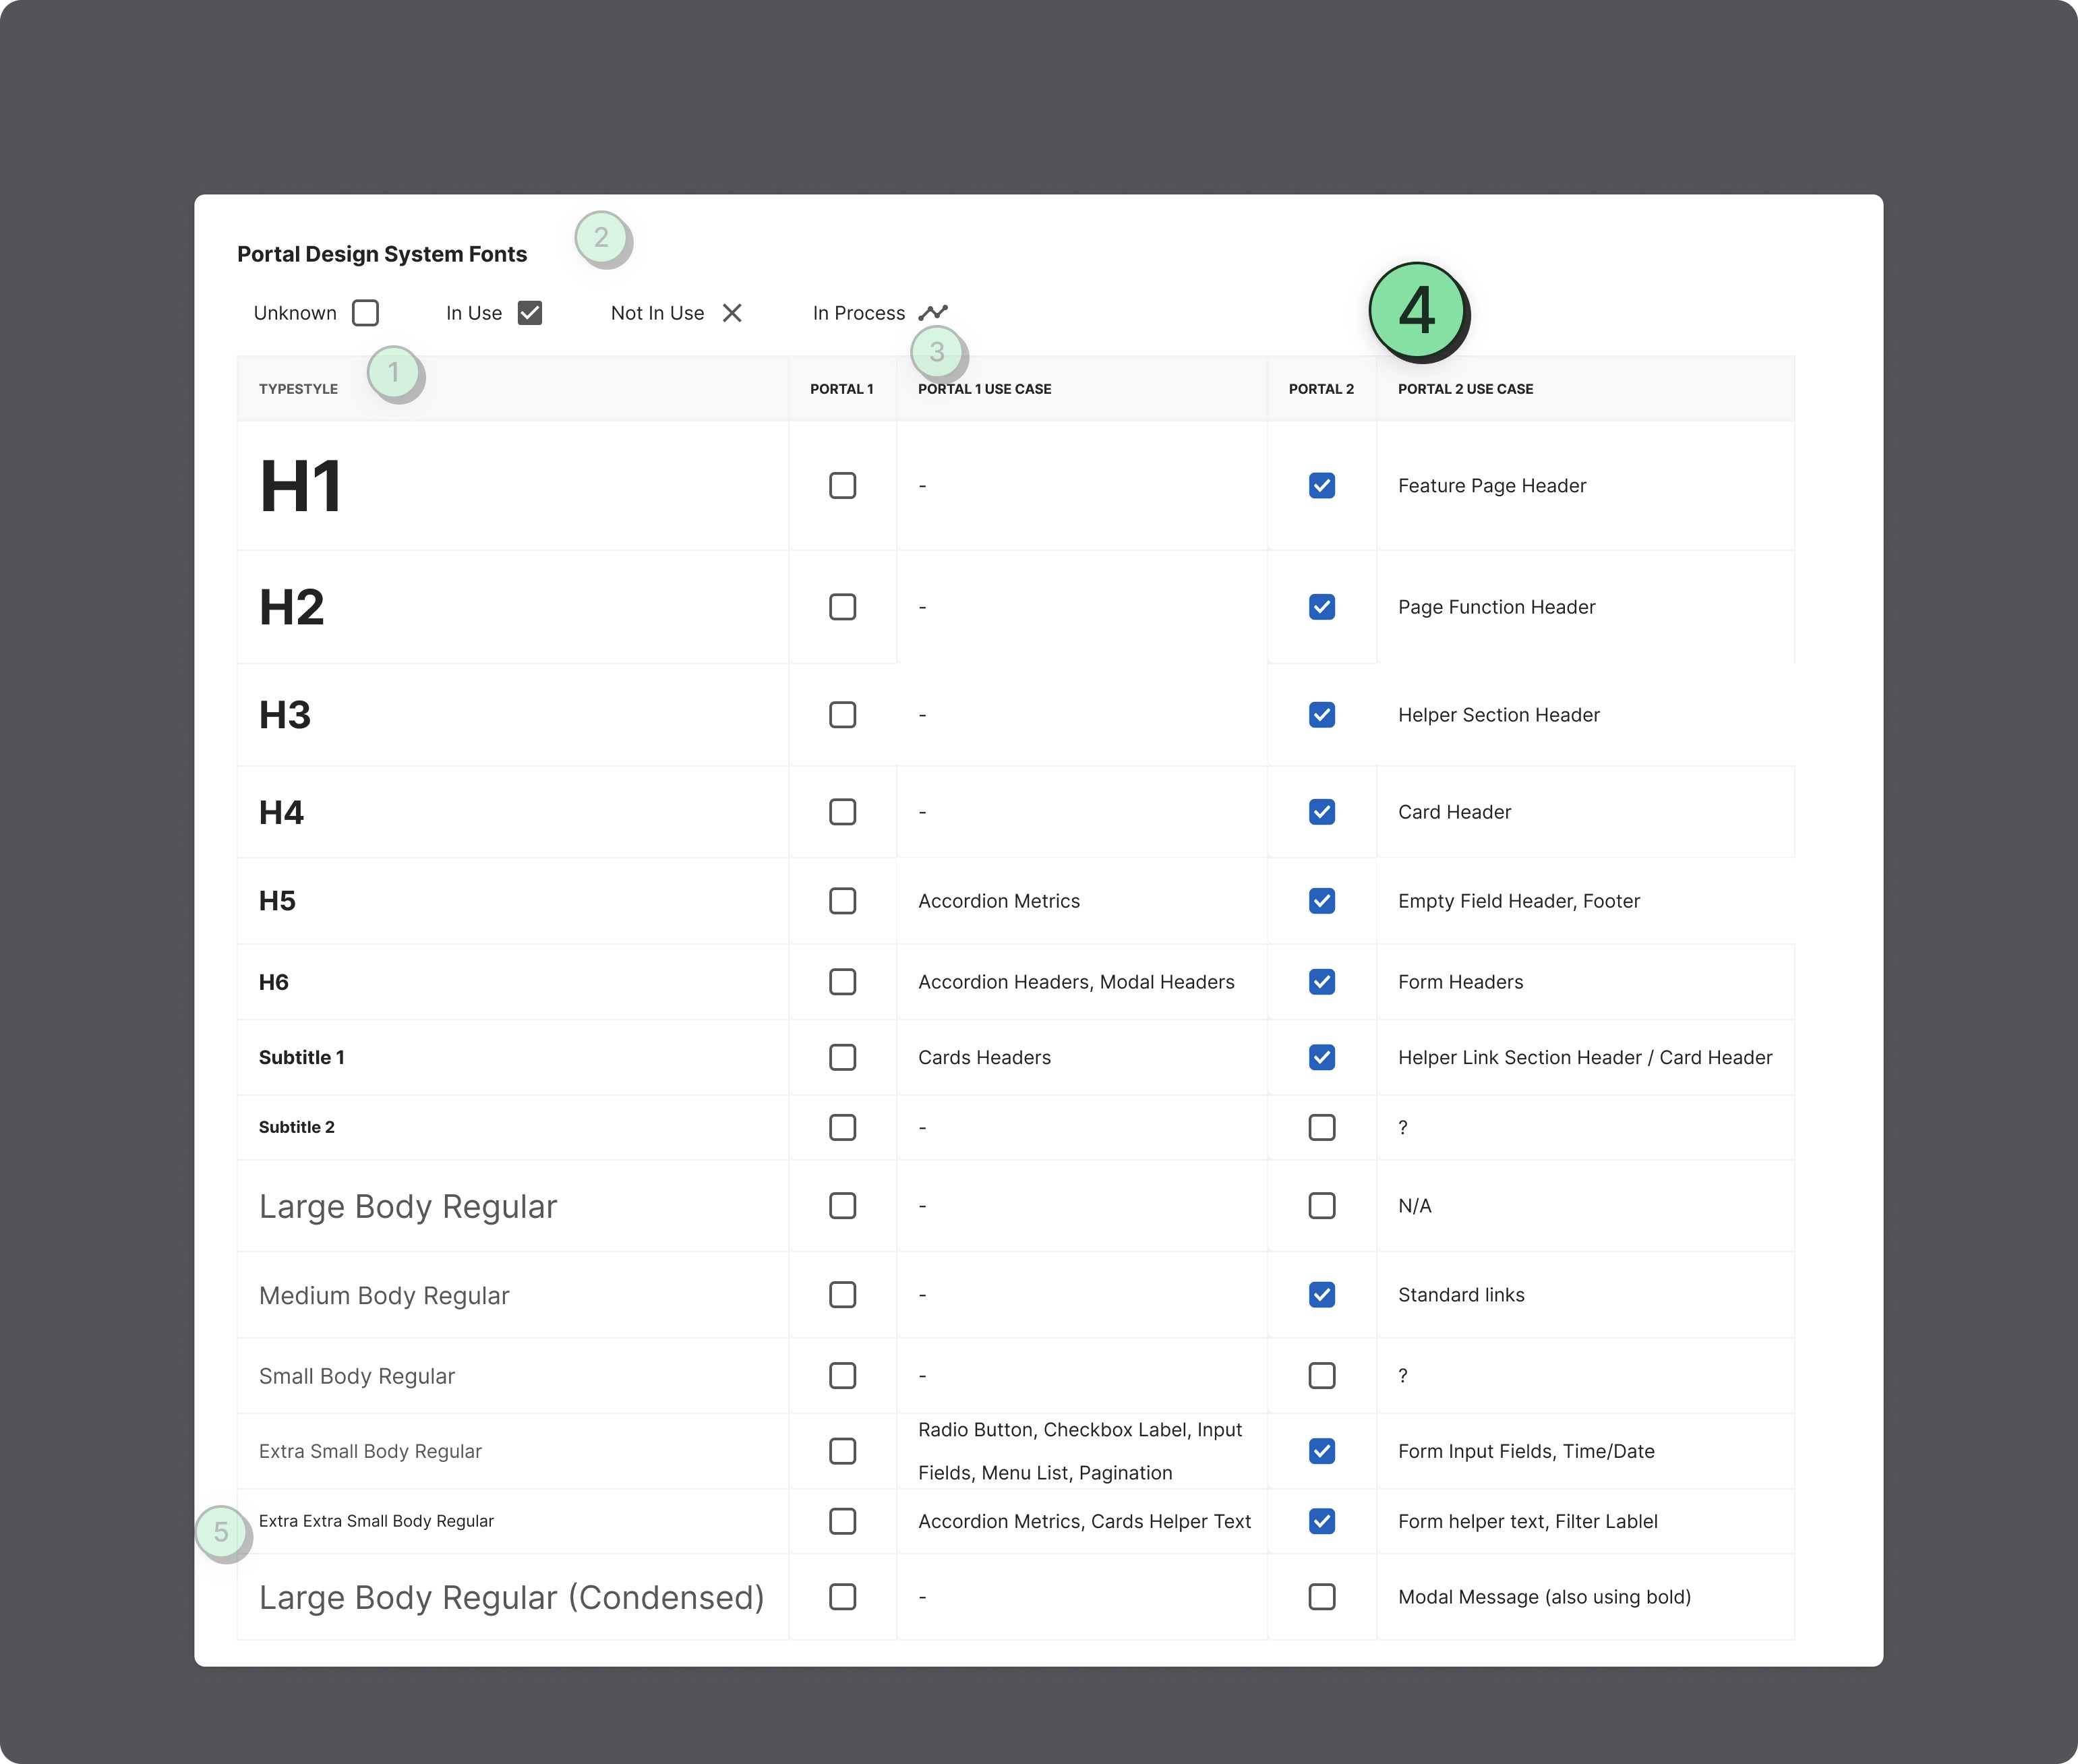Click annotation badge 1 near the Typestyle header
The height and width of the screenshot is (1764, 2078).
click(394, 372)
